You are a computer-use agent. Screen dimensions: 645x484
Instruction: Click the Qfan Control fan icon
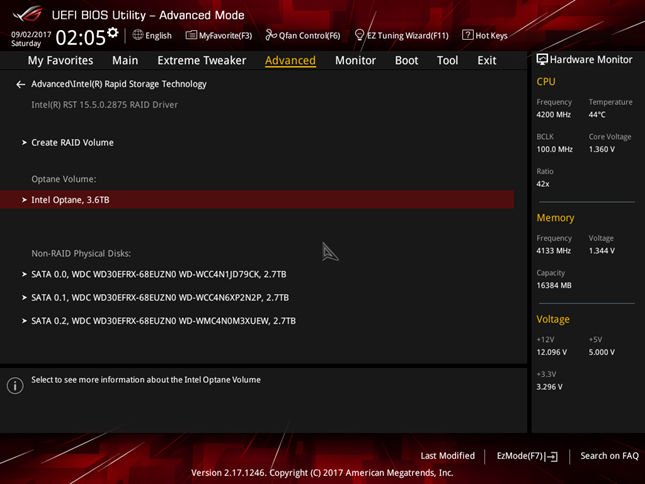coord(271,35)
